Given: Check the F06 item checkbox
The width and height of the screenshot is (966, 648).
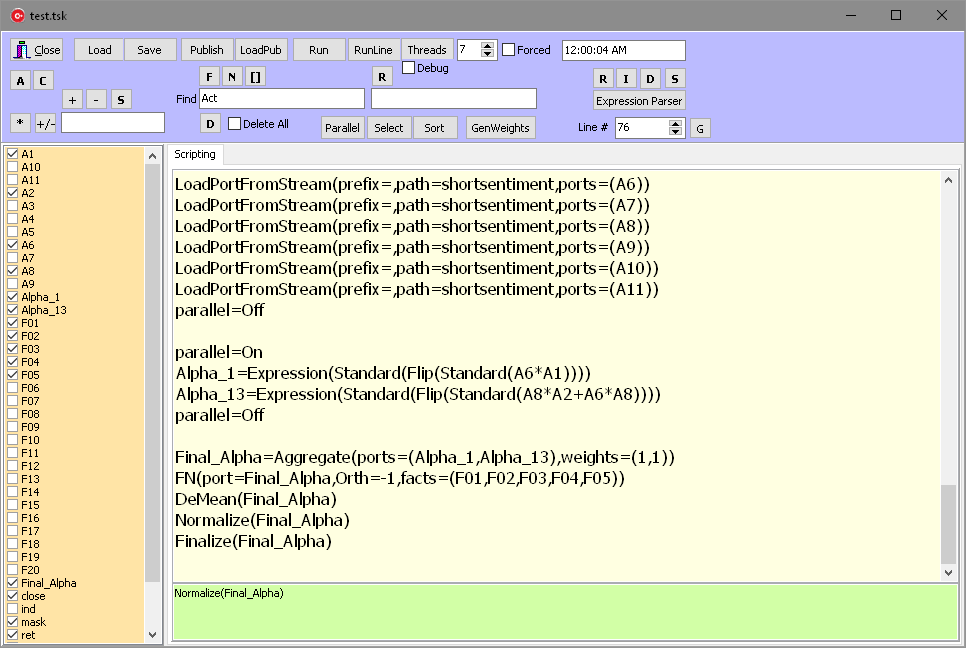Looking at the screenshot, I should (x=12, y=387).
